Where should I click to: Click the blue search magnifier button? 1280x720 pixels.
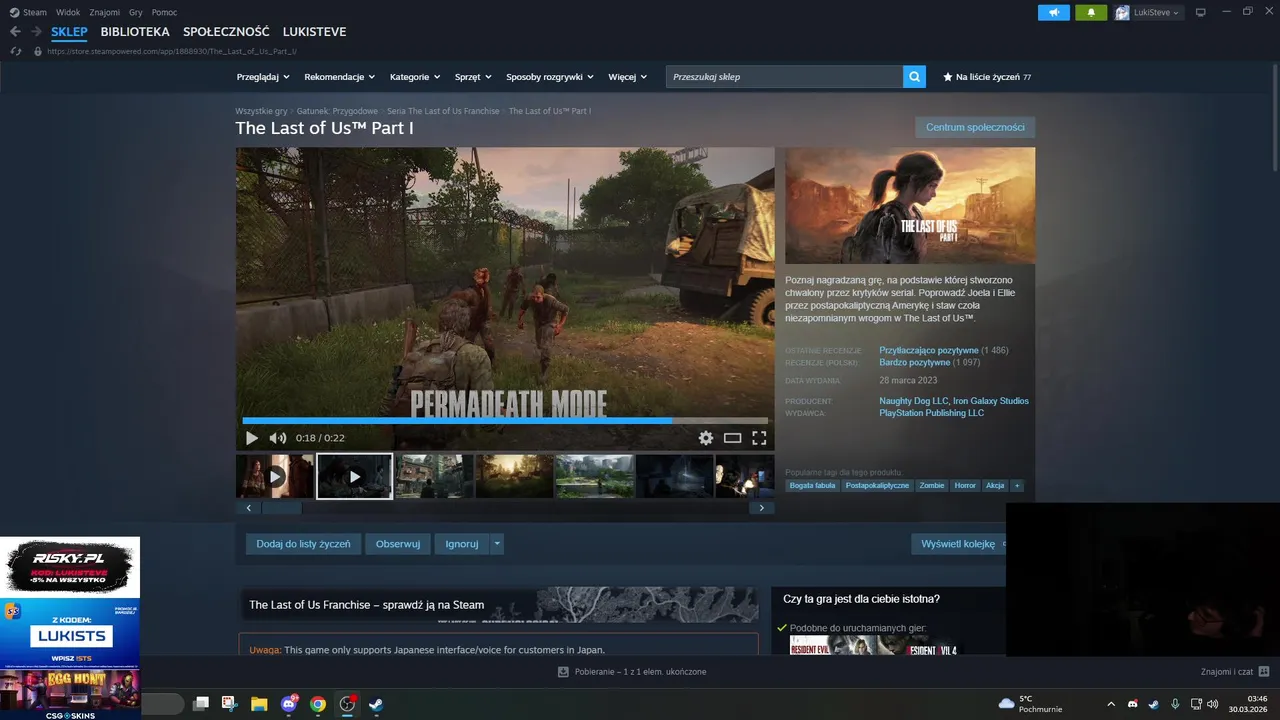pos(914,77)
